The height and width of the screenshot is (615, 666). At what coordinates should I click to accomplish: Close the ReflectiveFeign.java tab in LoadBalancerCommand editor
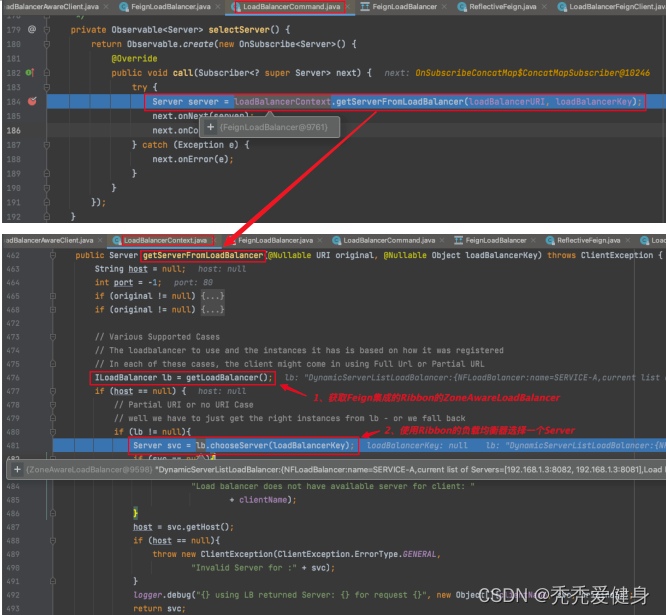[544, 7]
